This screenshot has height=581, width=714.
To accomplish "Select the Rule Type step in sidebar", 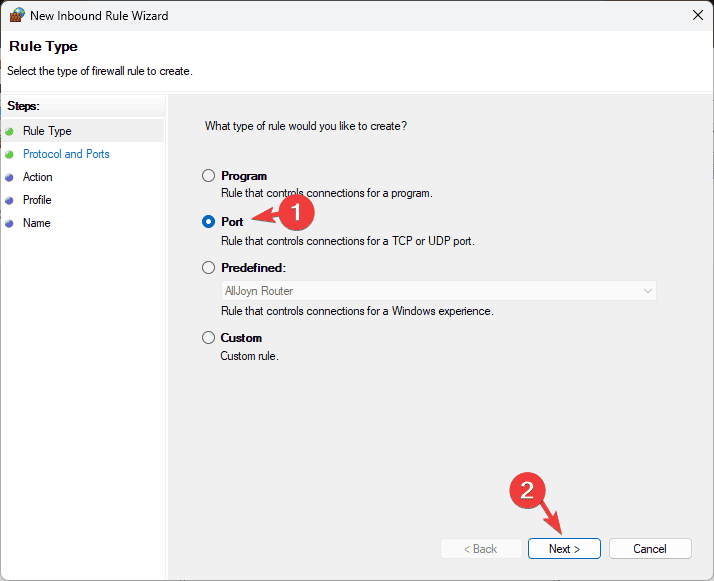I will (x=47, y=131).
